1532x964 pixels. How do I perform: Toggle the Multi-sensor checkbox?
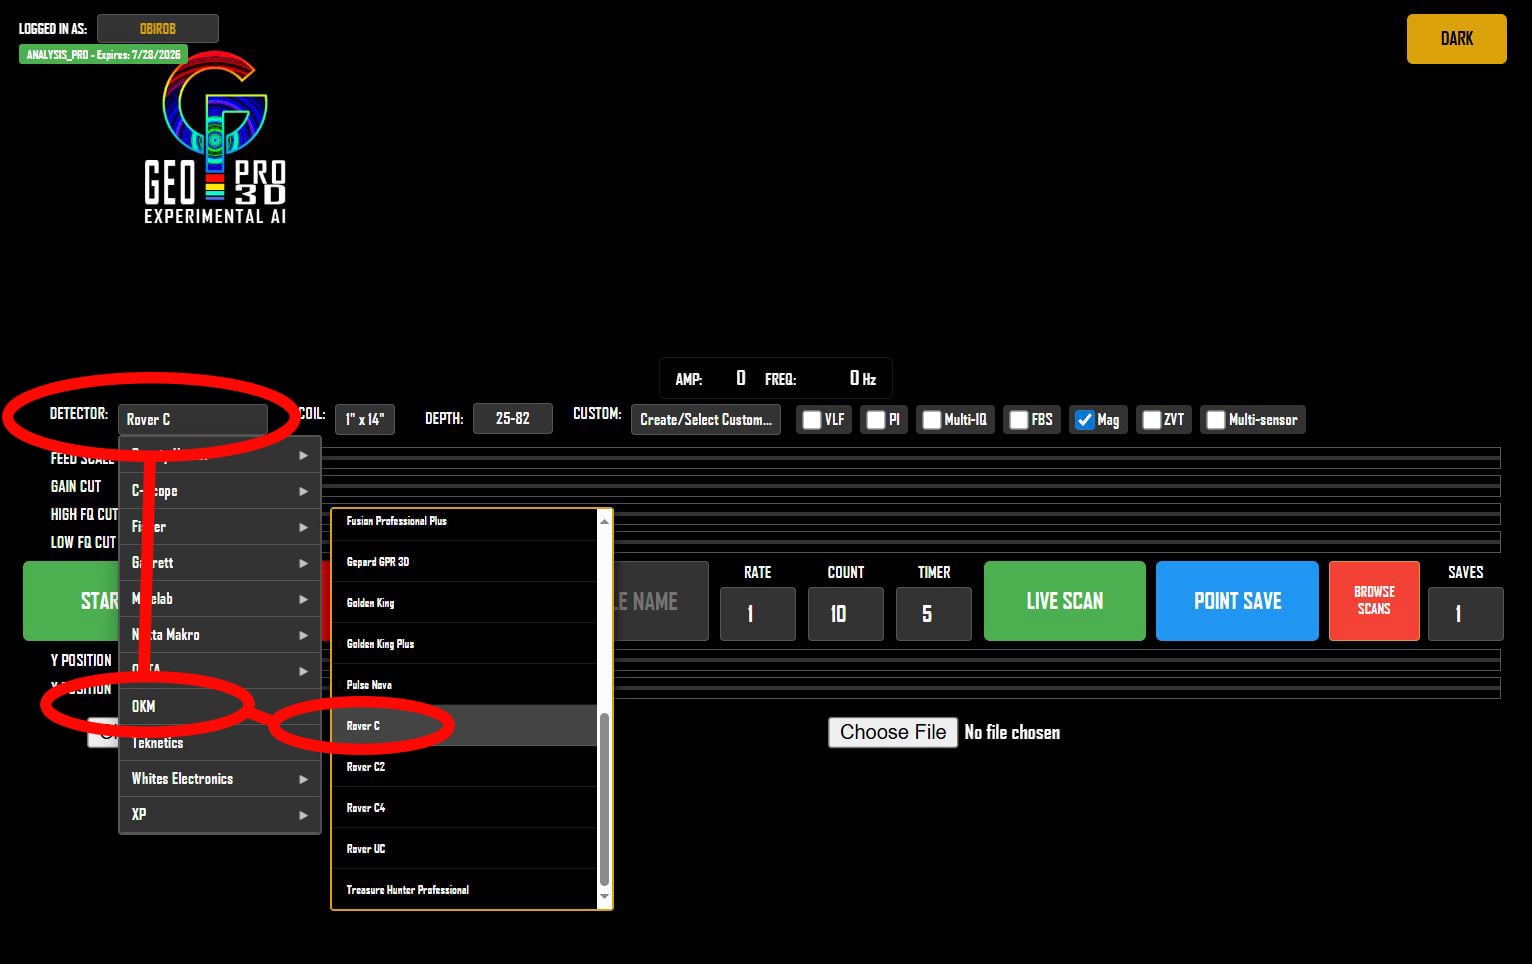coord(1215,420)
